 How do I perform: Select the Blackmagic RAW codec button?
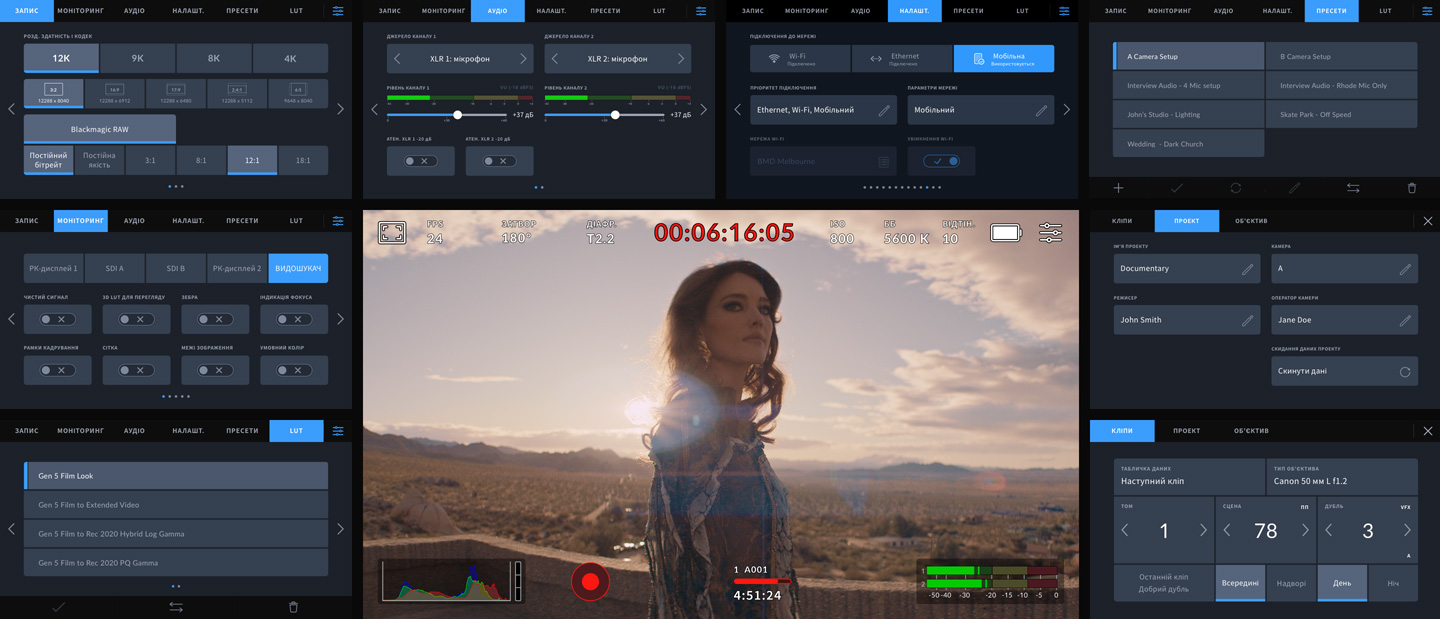[100, 129]
